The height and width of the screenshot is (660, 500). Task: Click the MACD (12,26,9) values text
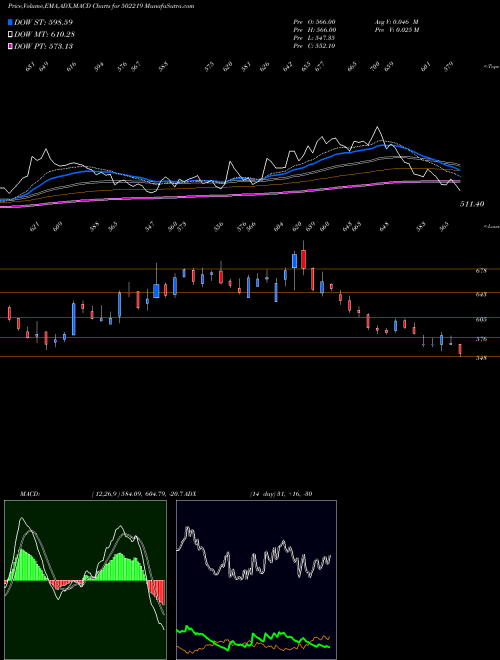click(x=137, y=494)
